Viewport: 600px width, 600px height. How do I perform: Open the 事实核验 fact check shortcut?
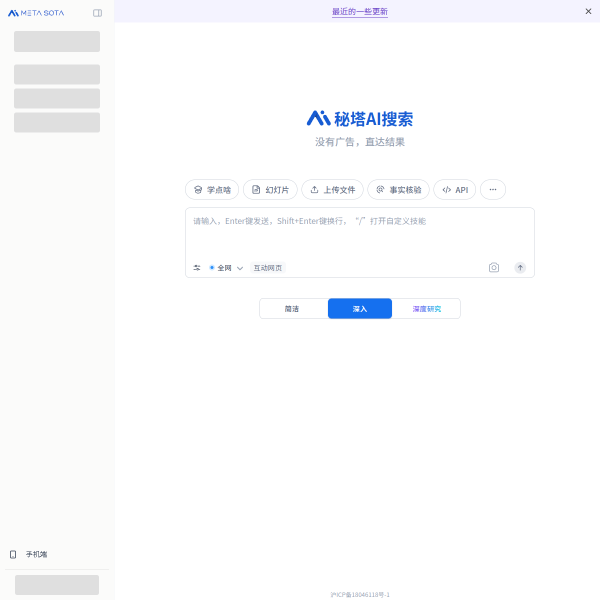(398, 190)
